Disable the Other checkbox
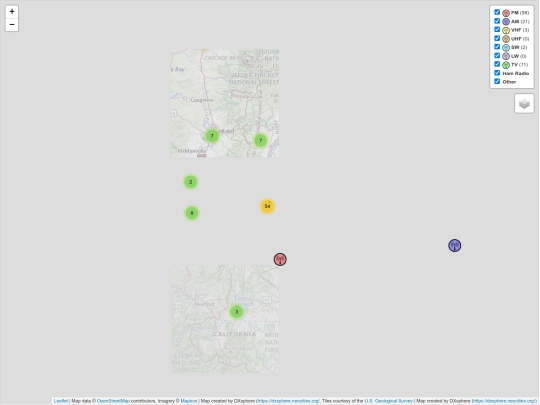 click(x=497, y=81)
